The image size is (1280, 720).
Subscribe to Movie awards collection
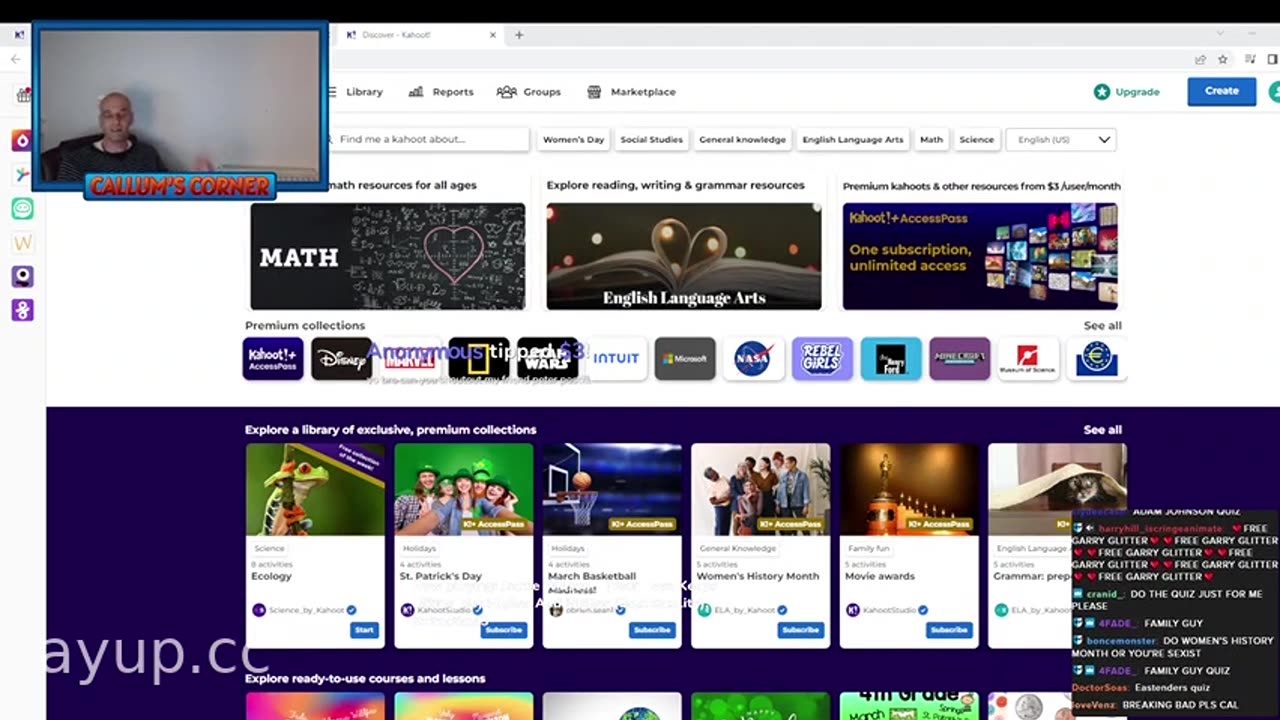pos(949,630)
